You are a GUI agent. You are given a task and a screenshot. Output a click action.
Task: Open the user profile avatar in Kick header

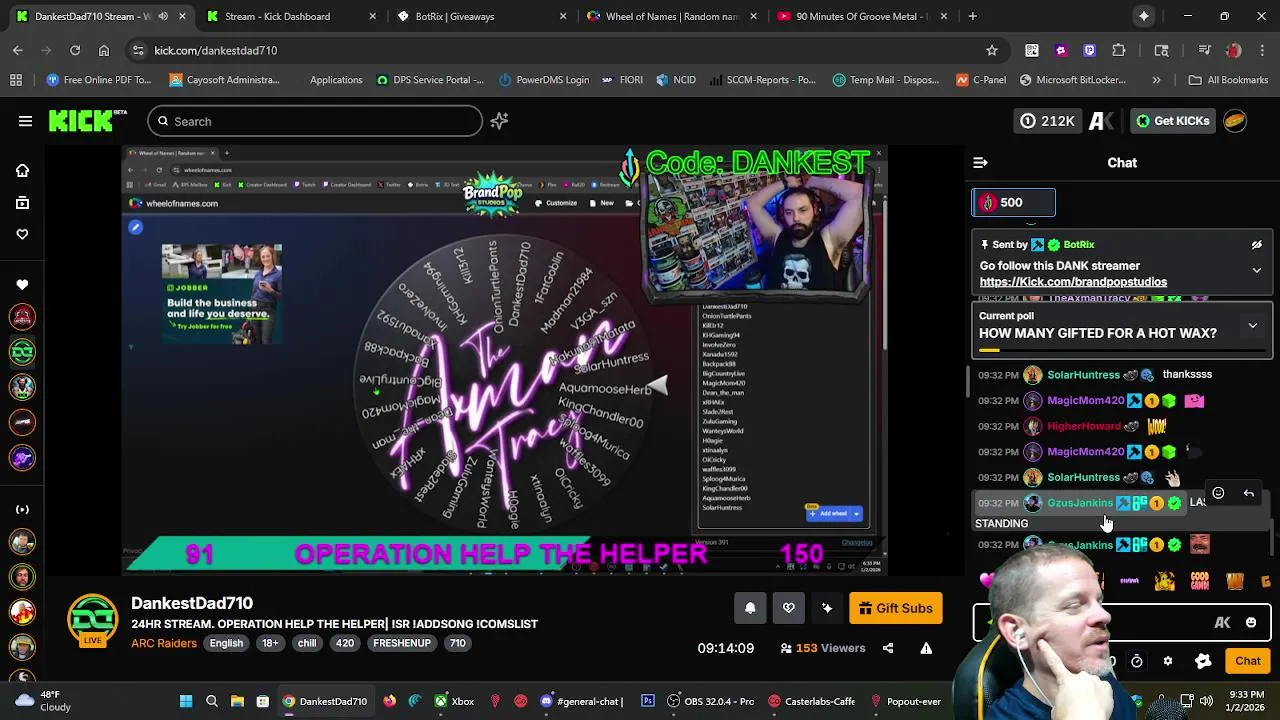click(1235, 121)
